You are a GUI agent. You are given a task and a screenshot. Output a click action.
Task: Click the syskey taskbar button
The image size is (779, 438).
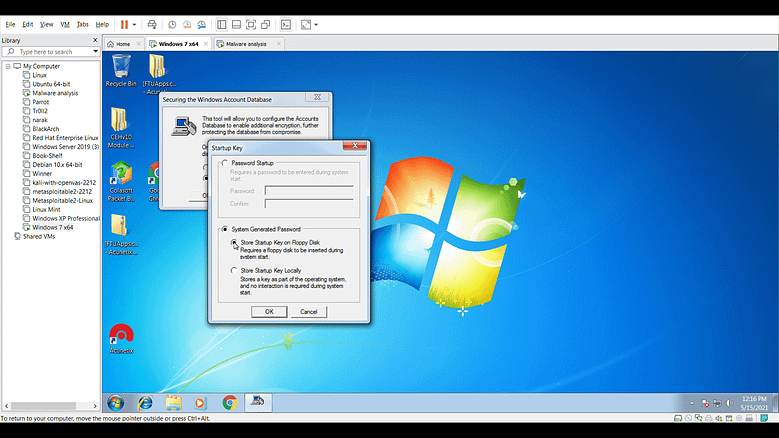(258, 402)
